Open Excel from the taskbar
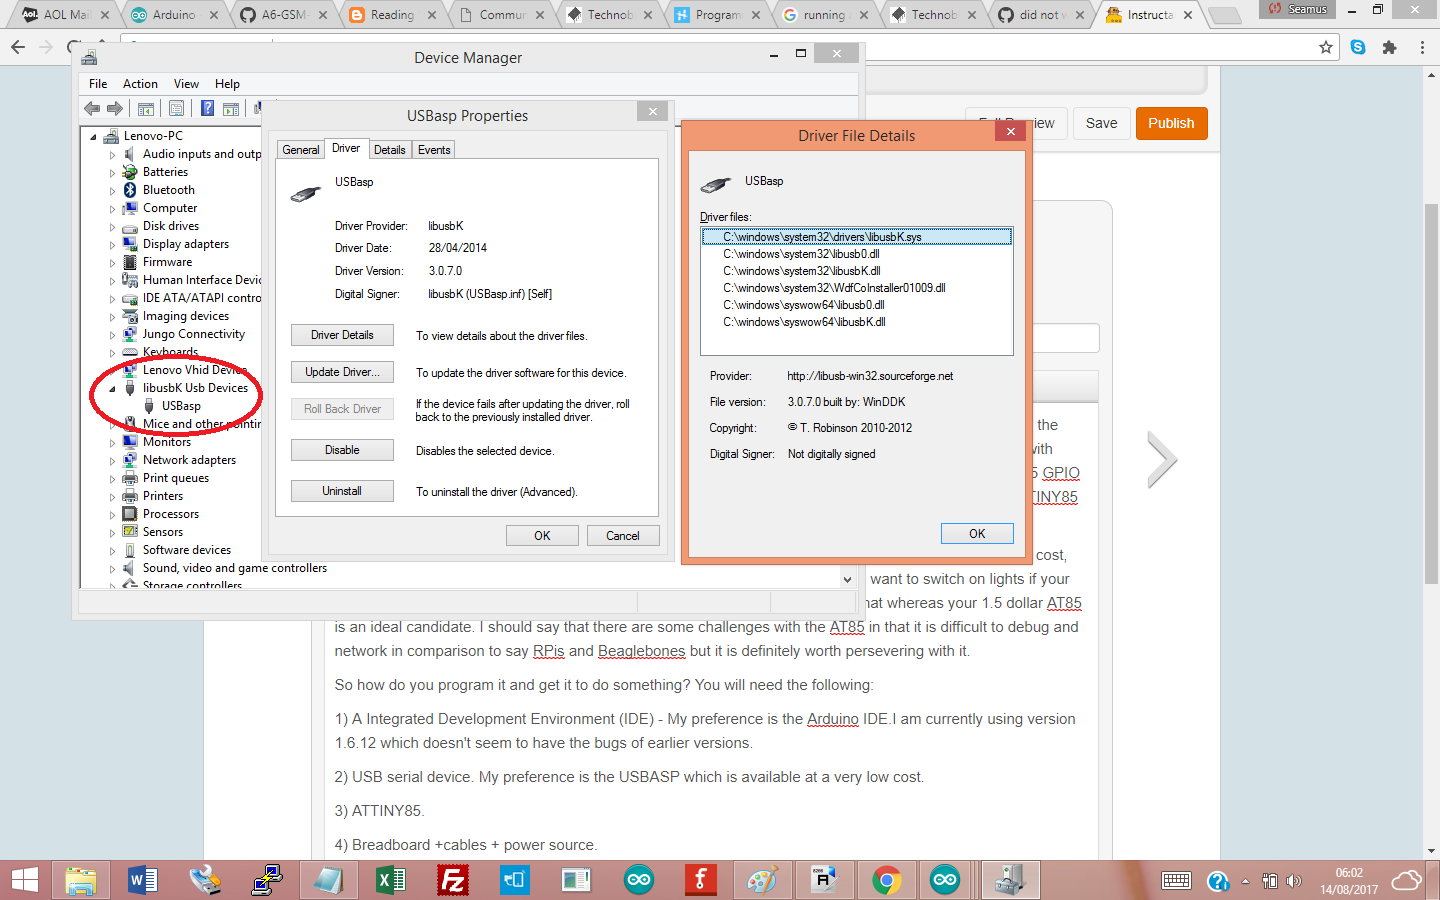The width and height of the screenshot is (1440, 900). tap(390, 881)
